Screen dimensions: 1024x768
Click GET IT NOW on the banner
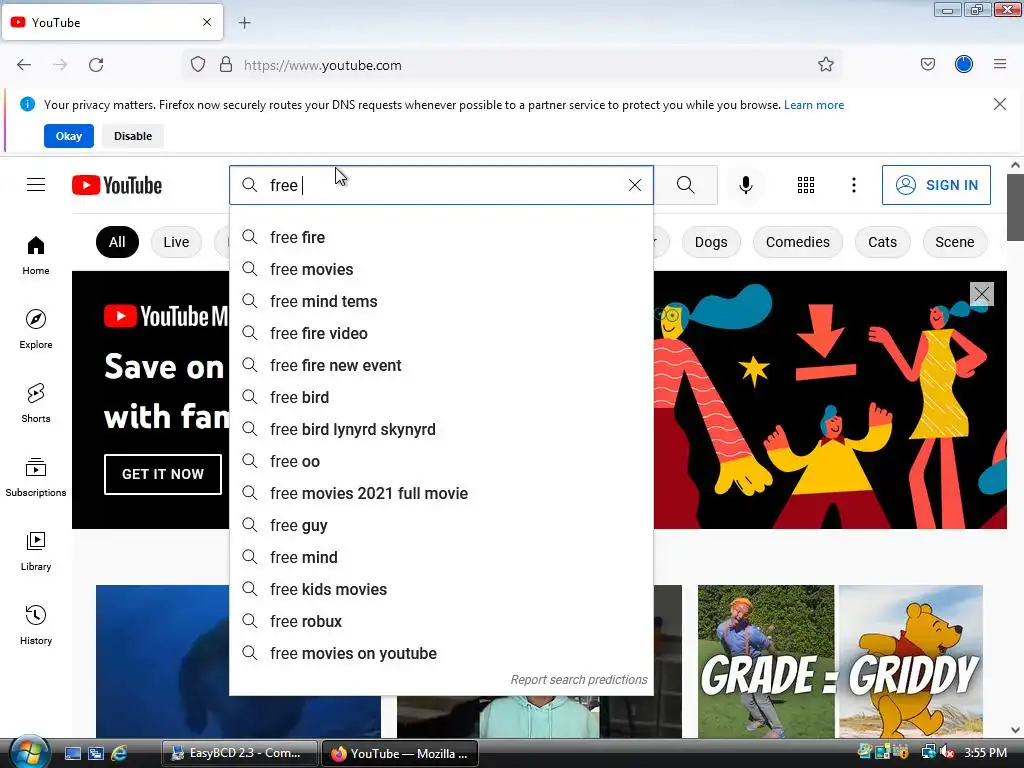click(163, 474)
